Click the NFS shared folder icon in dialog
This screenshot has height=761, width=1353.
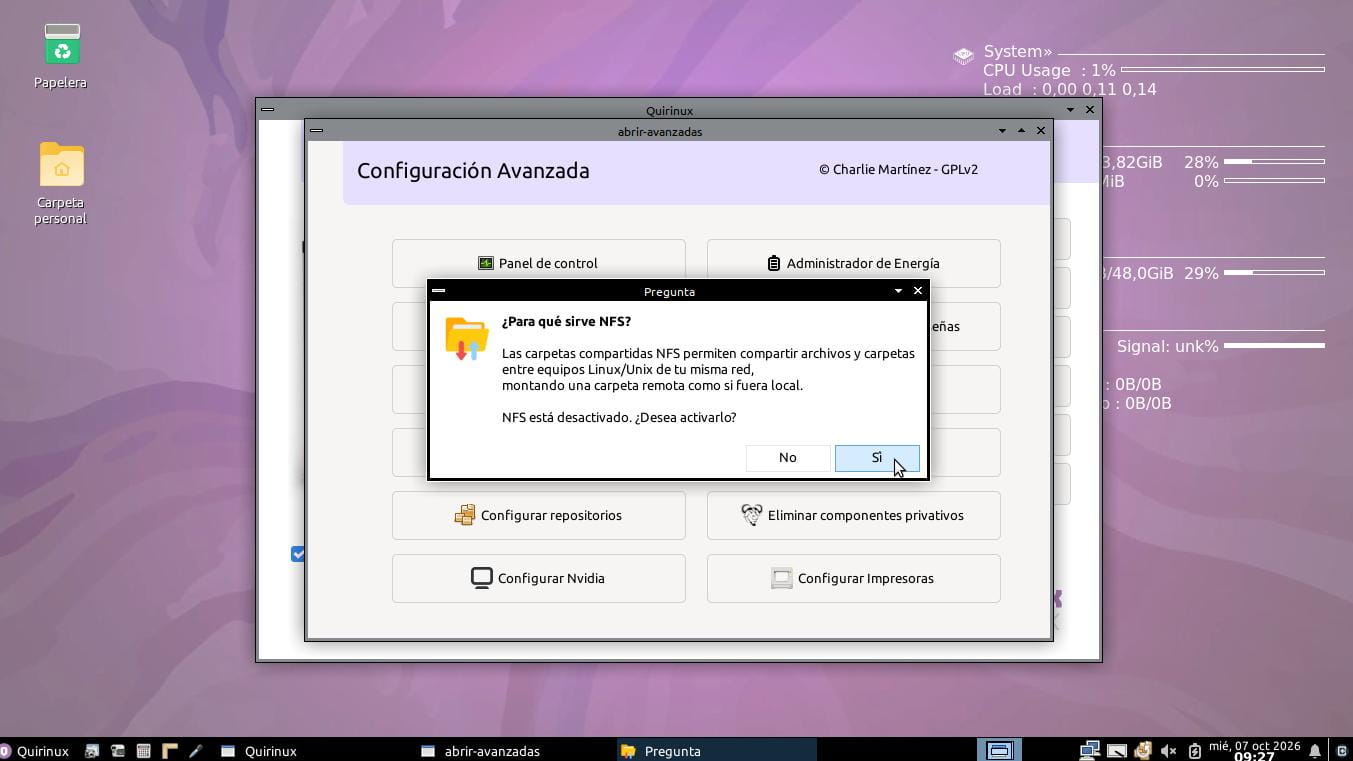(x=466, y=338)
